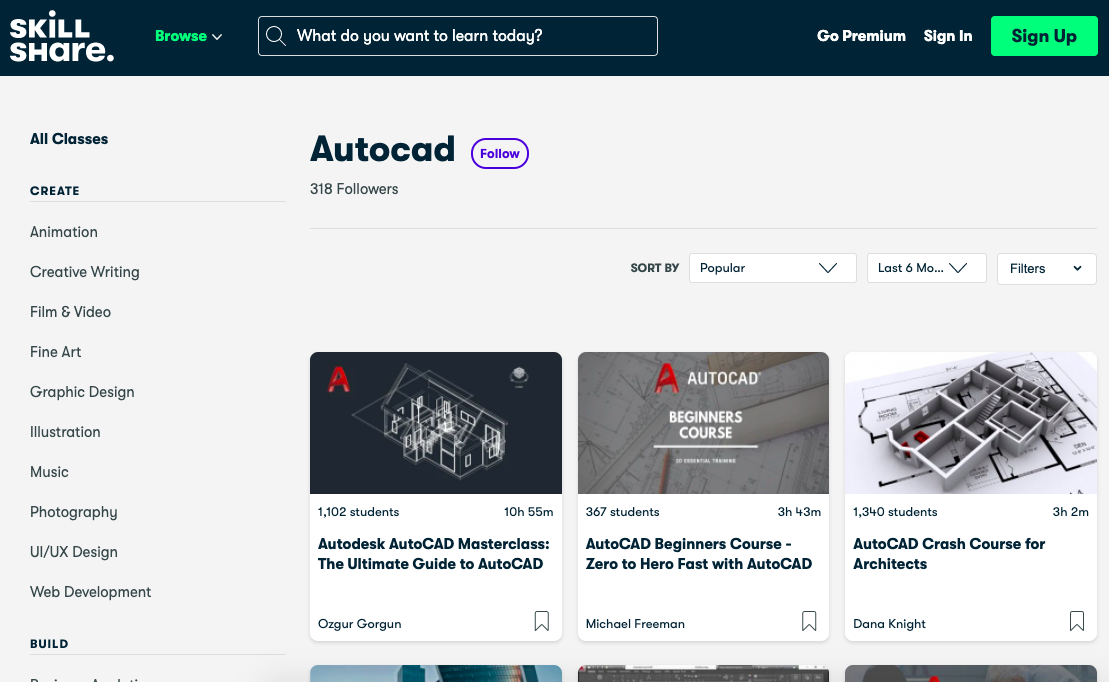Click the BUILD section heading

49,644
